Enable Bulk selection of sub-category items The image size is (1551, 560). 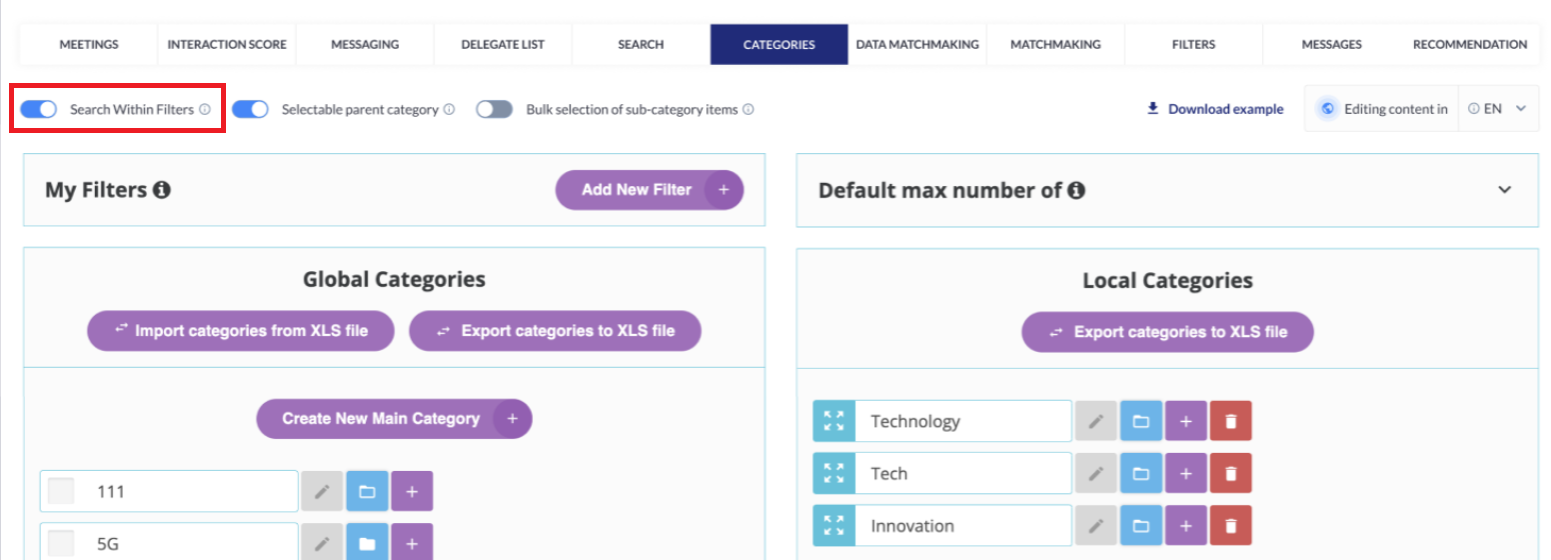tap(494, 109)
